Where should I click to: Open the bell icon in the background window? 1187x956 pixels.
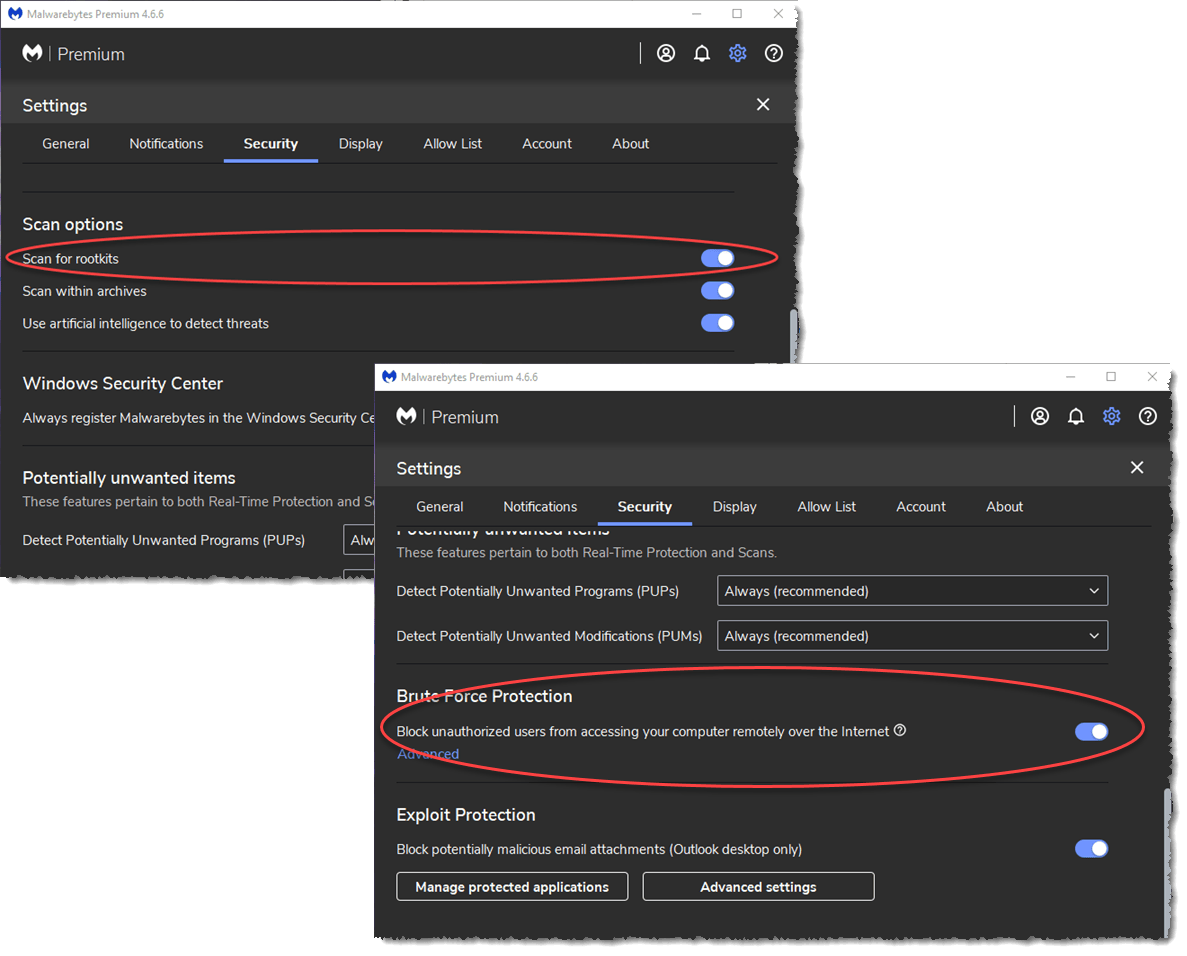click(702, 53)
